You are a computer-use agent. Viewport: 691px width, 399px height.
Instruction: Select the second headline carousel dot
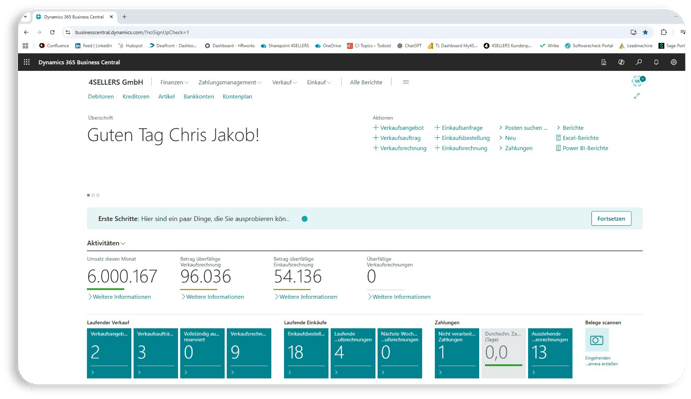coord(93,195)
